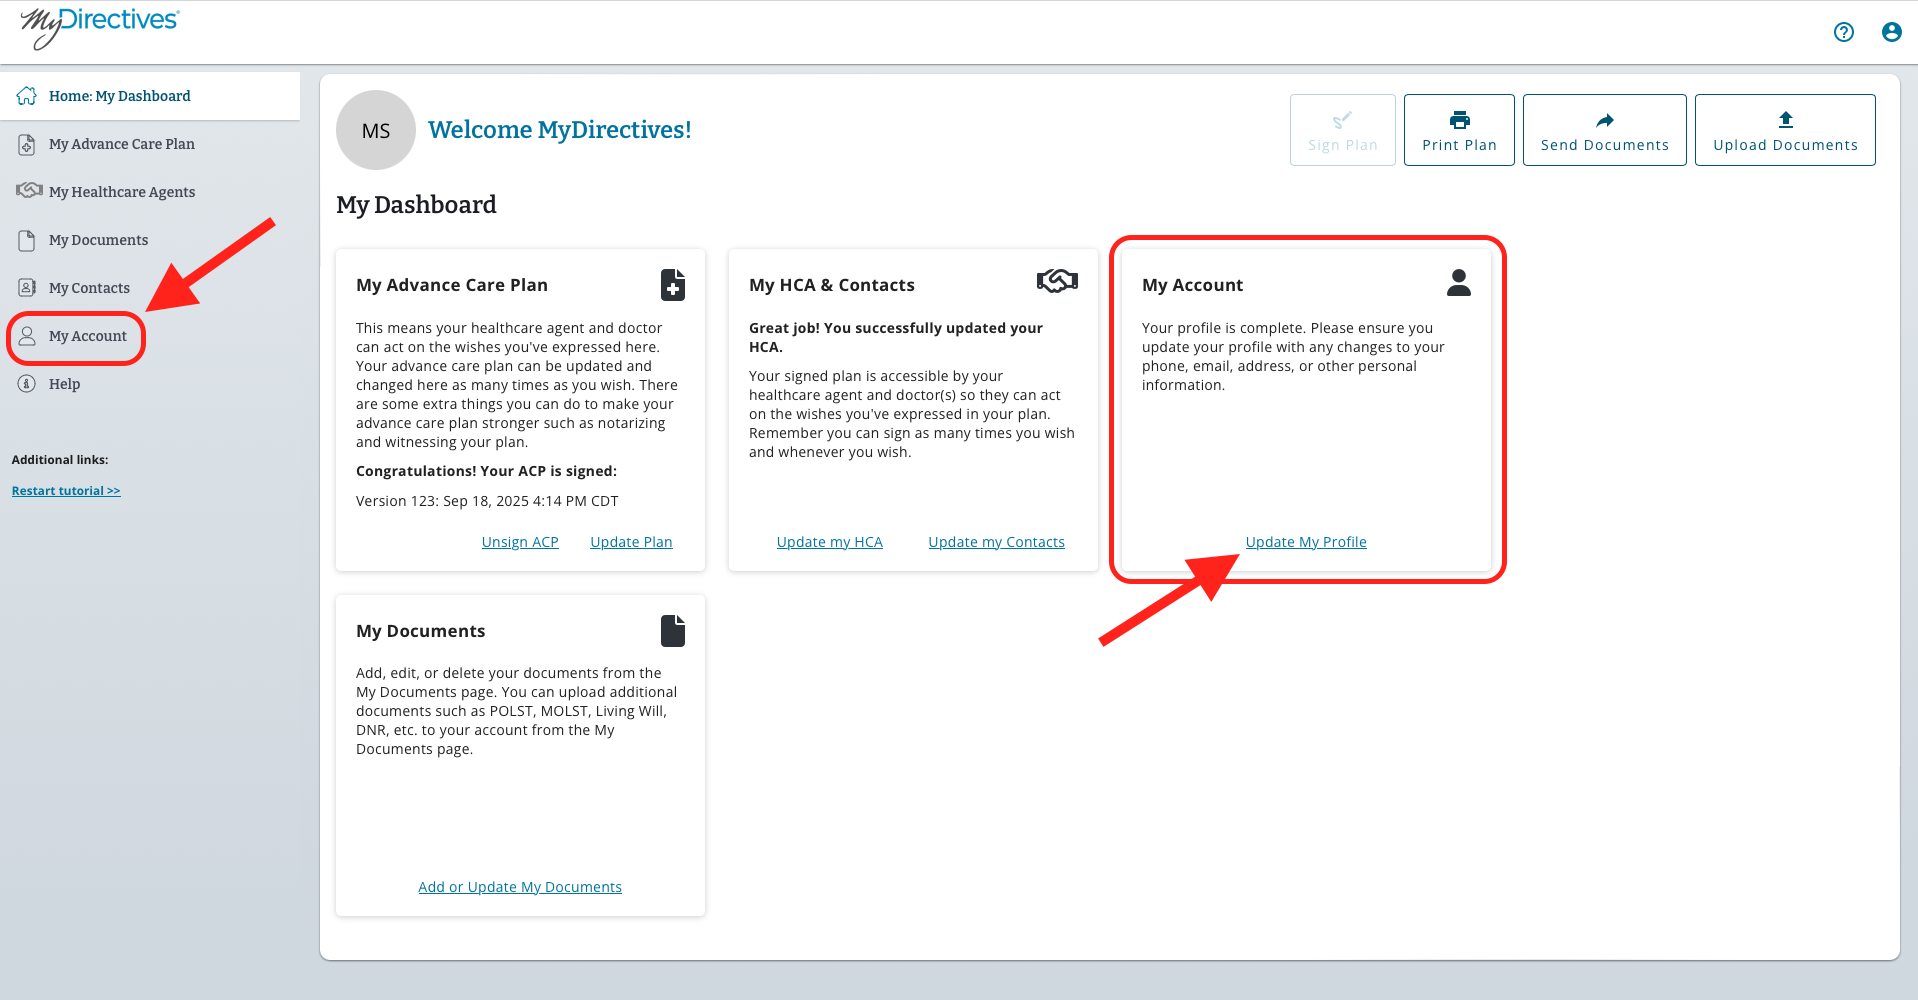Viewport: 1918px width, 1000px height.
Task: Open My Contacts in sidebar
Action: [89, 288]
